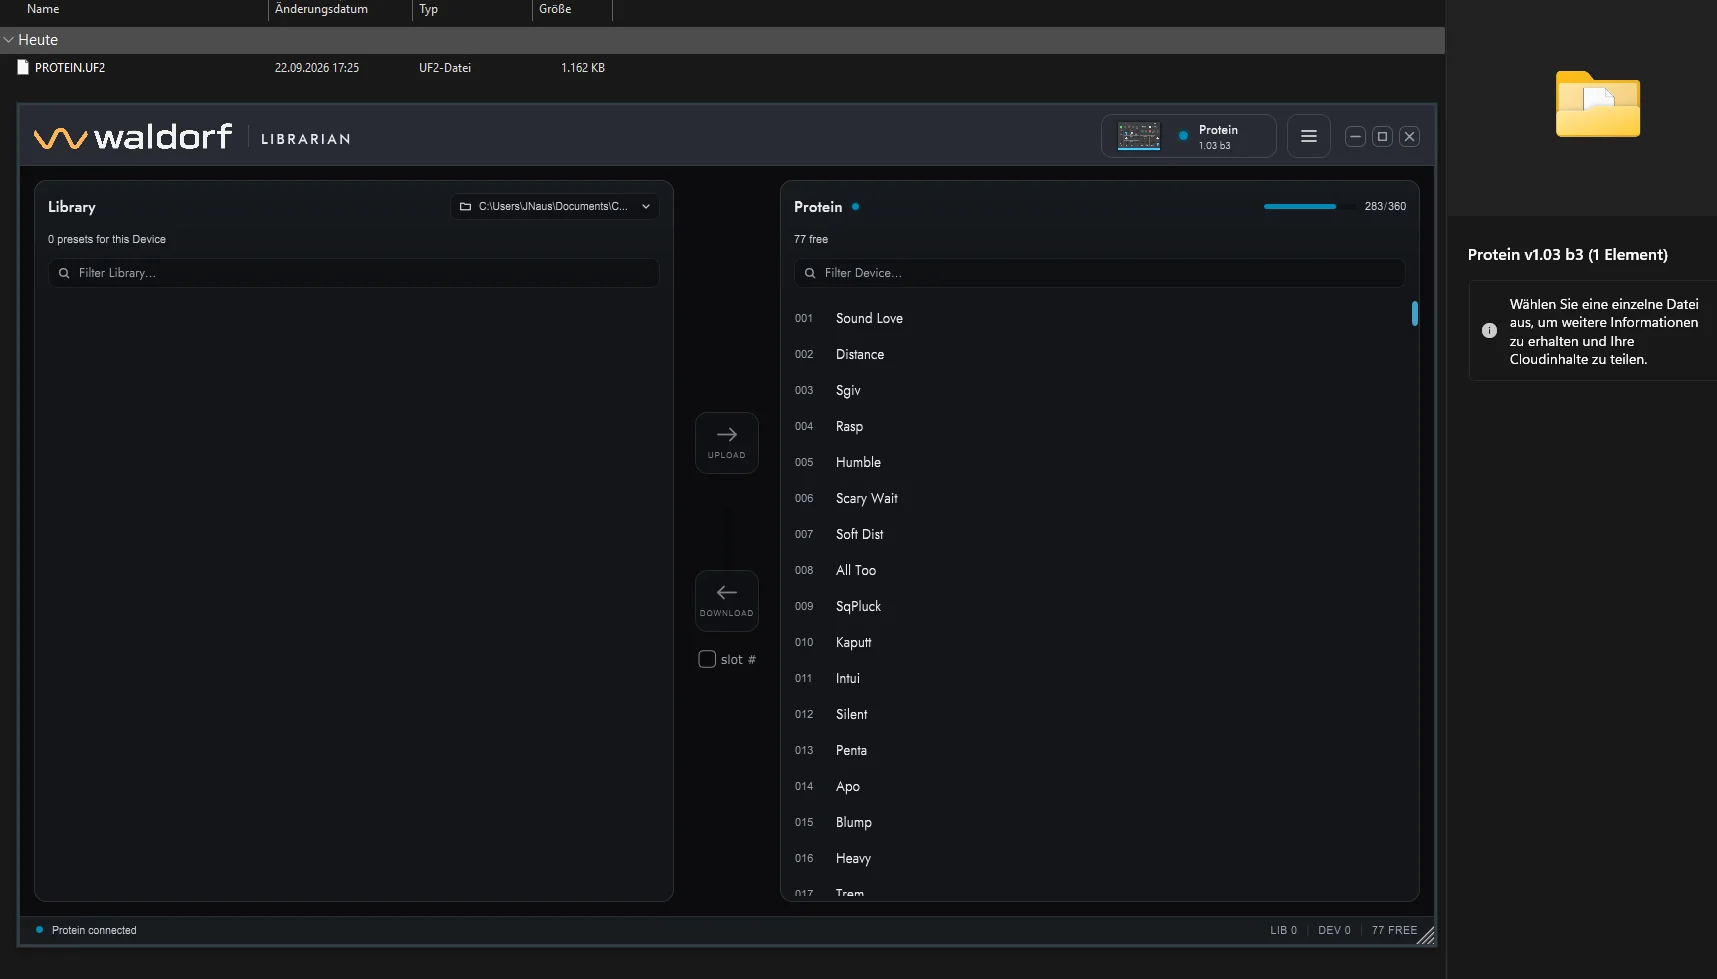Click the search icon in Filter Device field

coord(810,273)
